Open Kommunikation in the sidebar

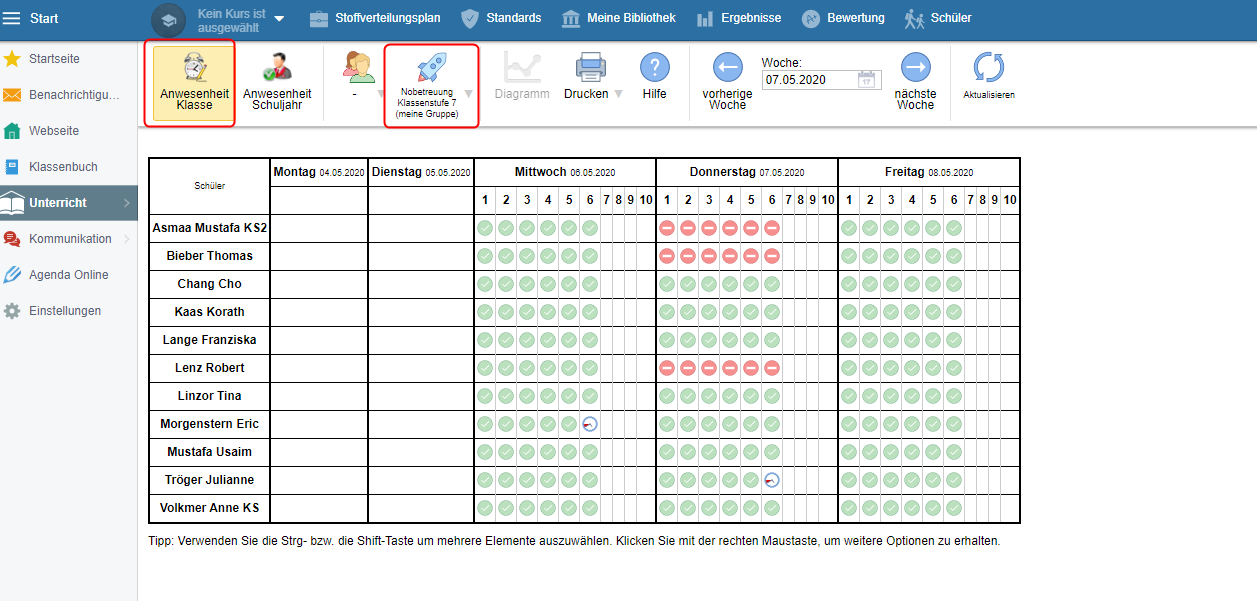(x=68, y=239)
